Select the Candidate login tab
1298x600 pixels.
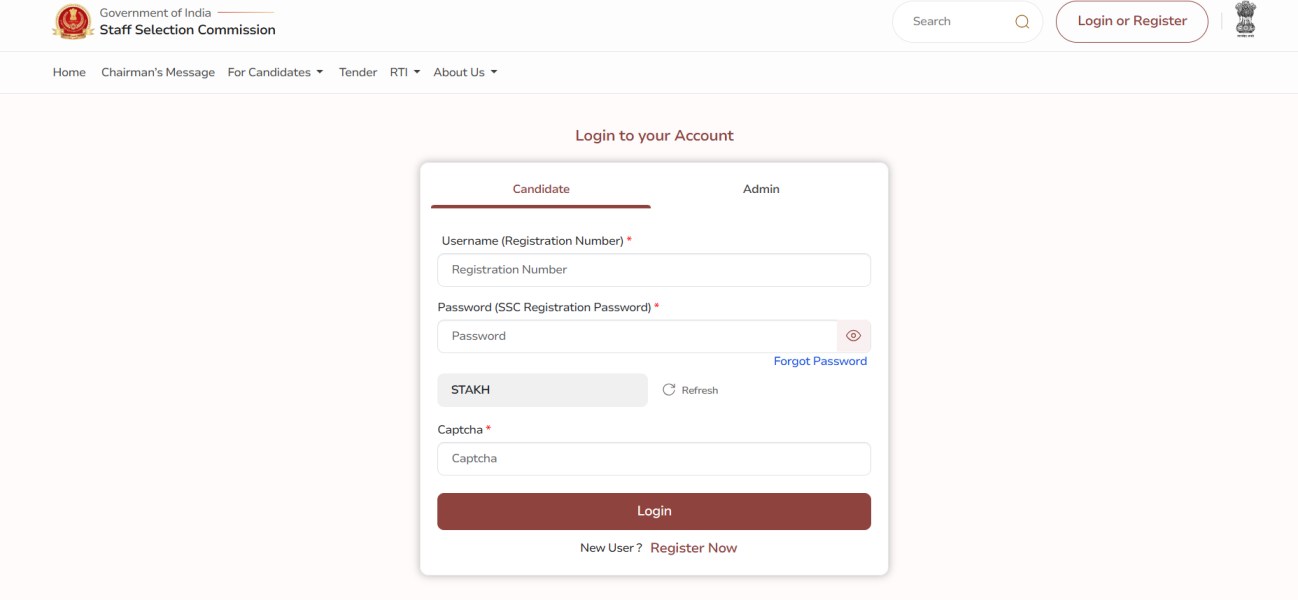(540, 188)
